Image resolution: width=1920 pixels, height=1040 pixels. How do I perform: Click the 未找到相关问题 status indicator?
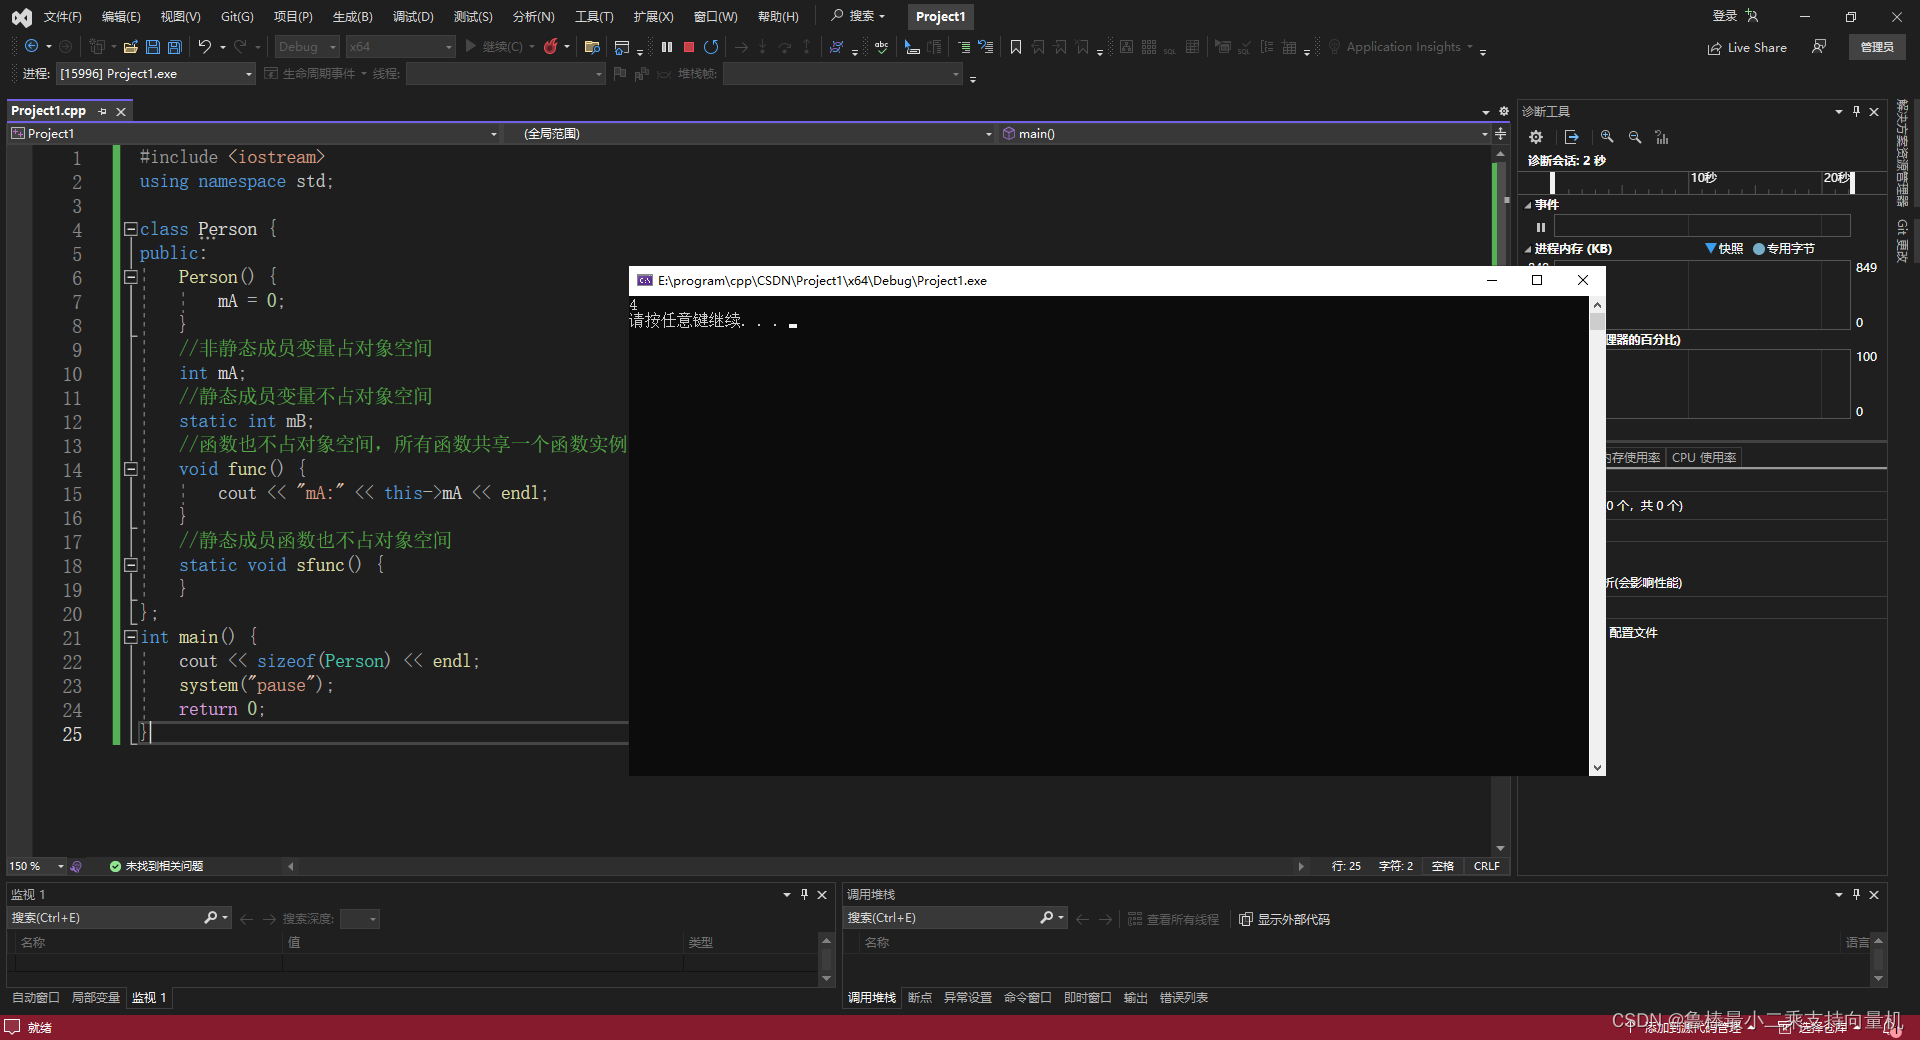(x=156, y=866)
